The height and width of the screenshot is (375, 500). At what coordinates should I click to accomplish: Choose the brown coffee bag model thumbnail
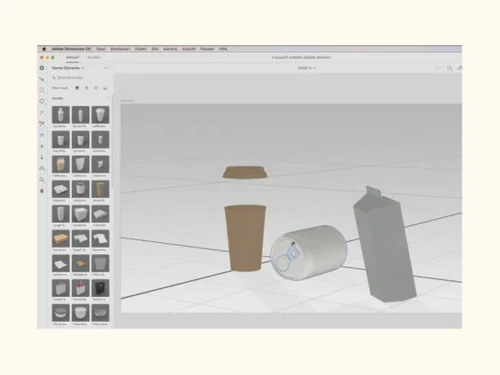[x=61, y=164]
